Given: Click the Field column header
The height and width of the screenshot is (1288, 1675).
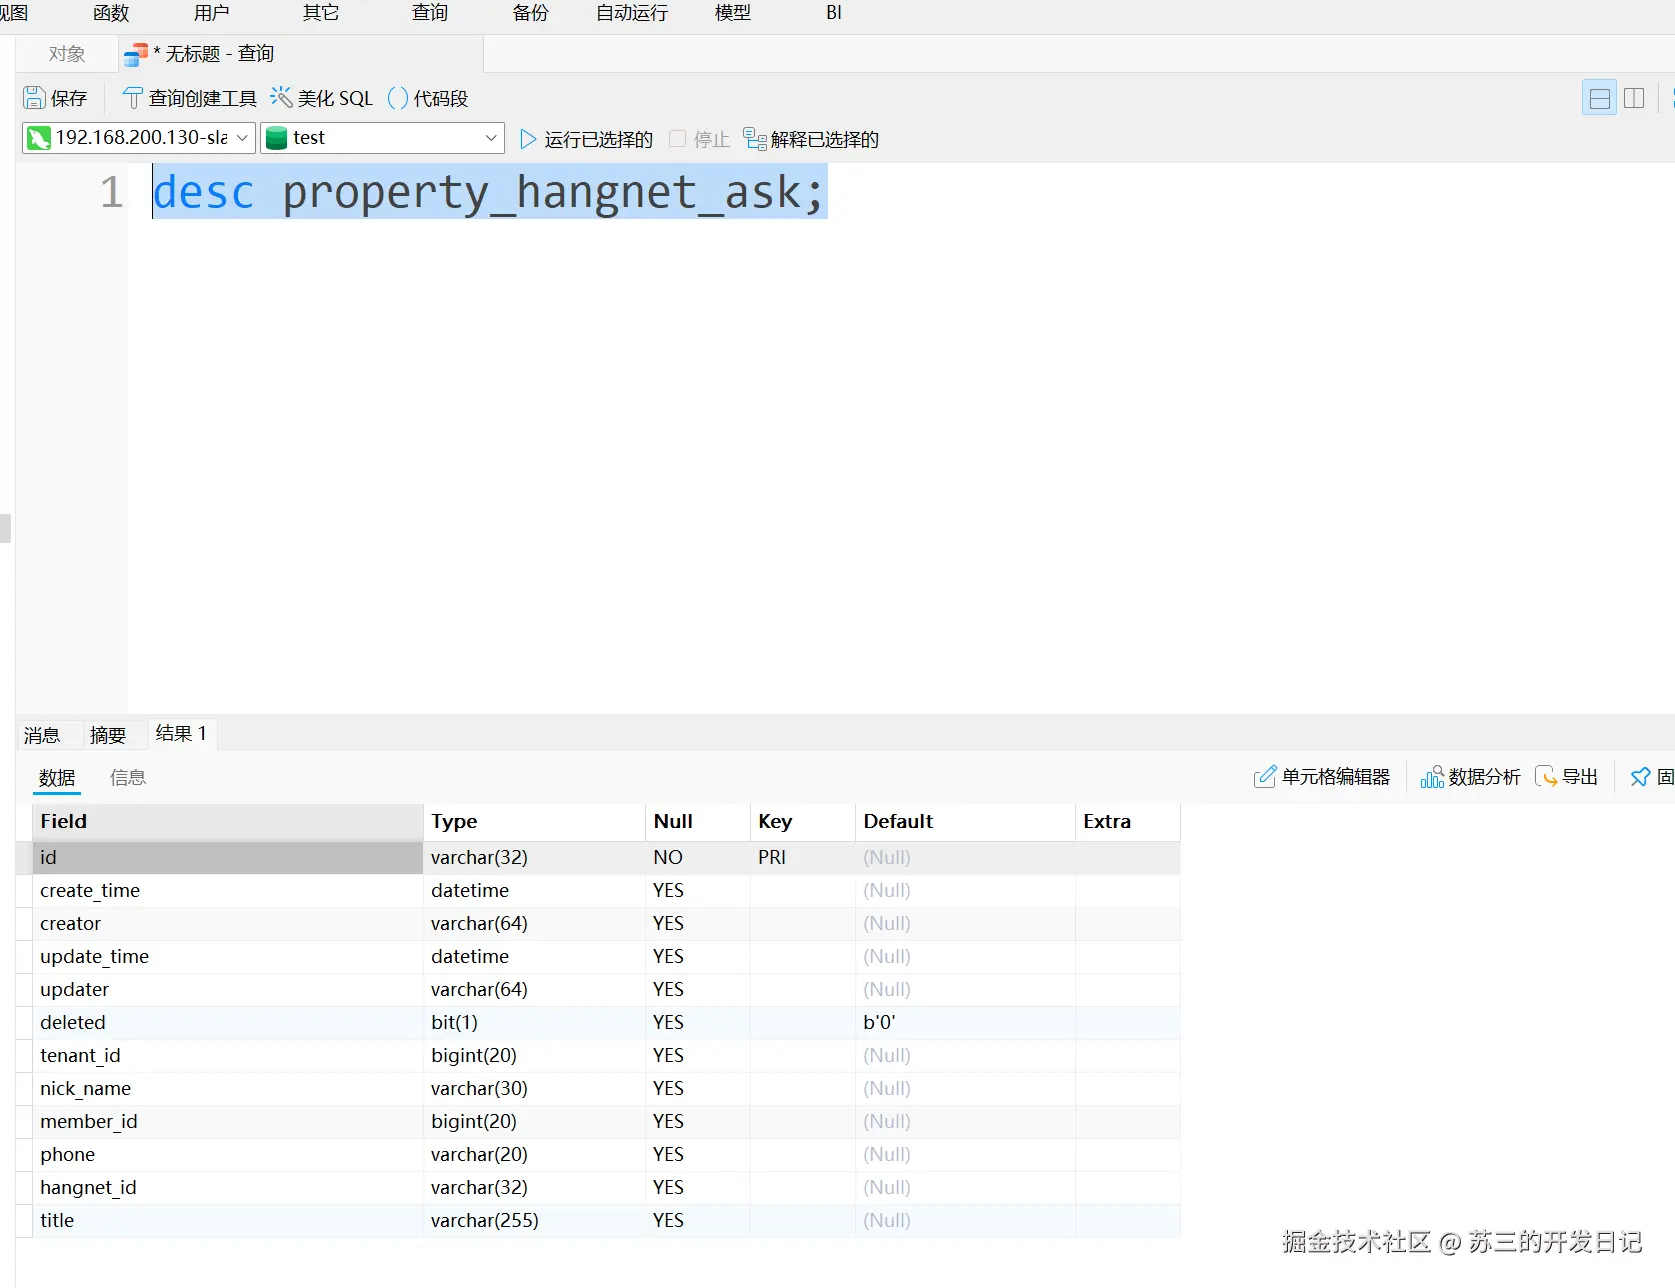Looking at the screenshot, I should pos(227,821).
